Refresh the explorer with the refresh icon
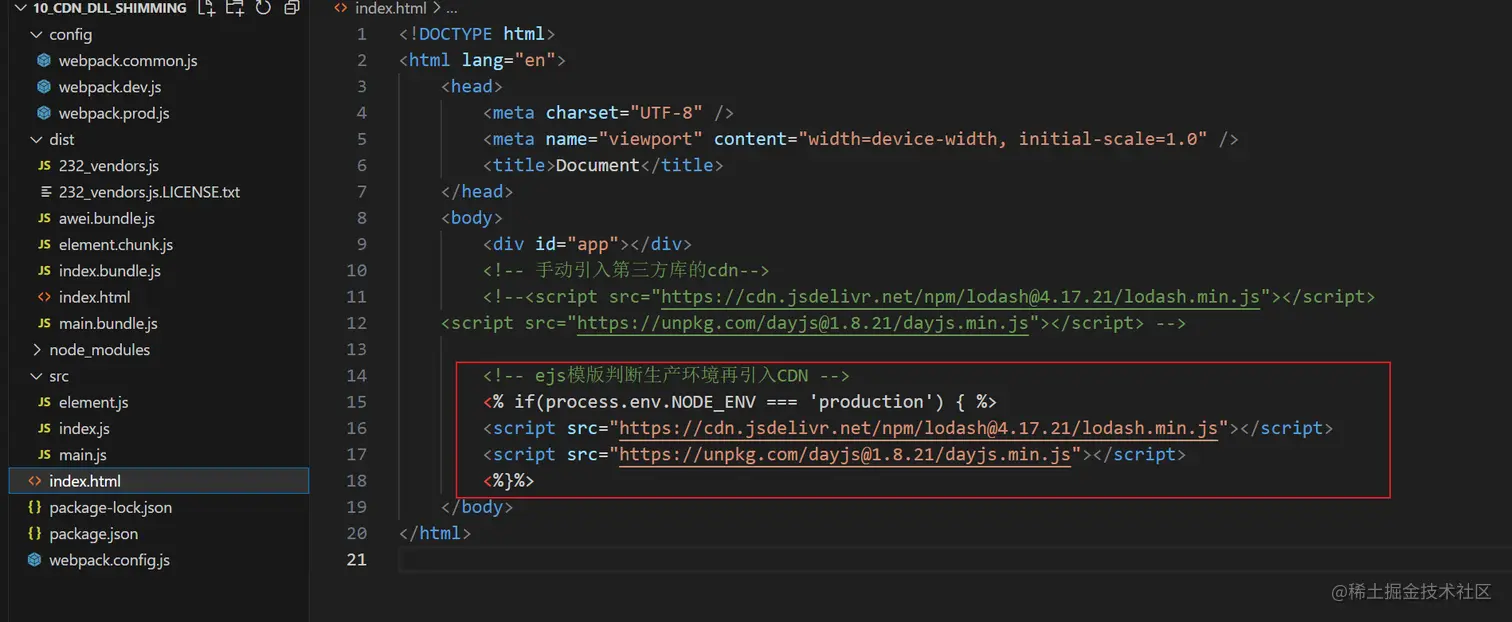 coord(263,8)
